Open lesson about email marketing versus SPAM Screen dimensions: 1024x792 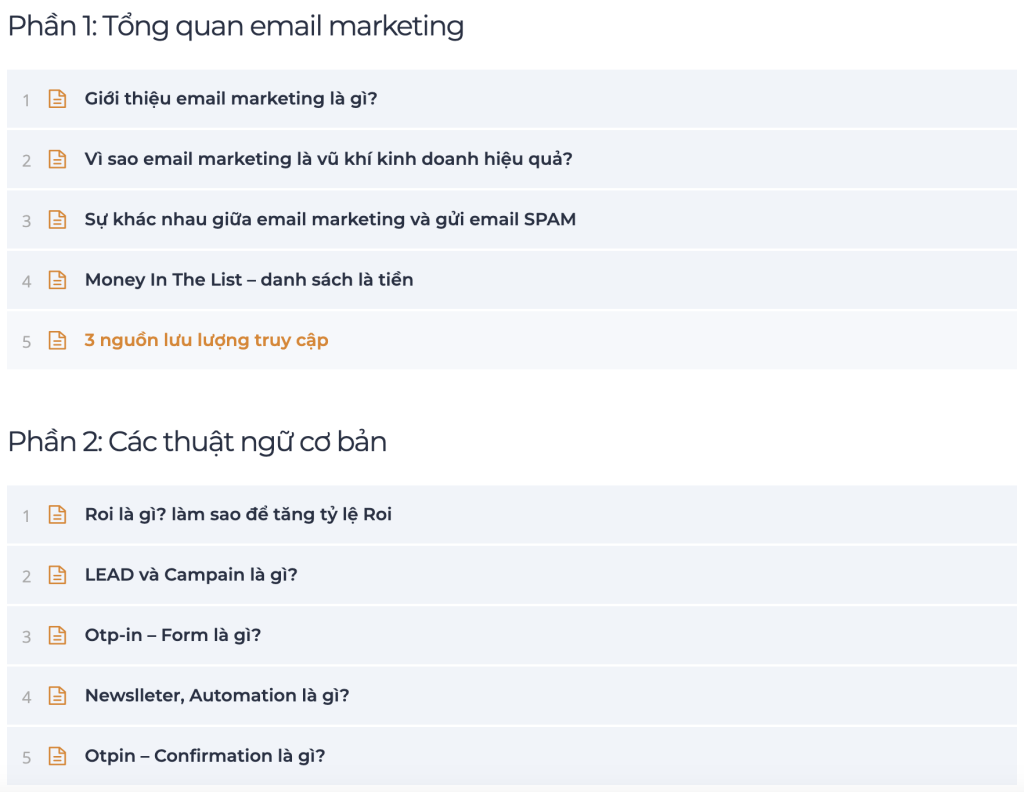[330, 220]
